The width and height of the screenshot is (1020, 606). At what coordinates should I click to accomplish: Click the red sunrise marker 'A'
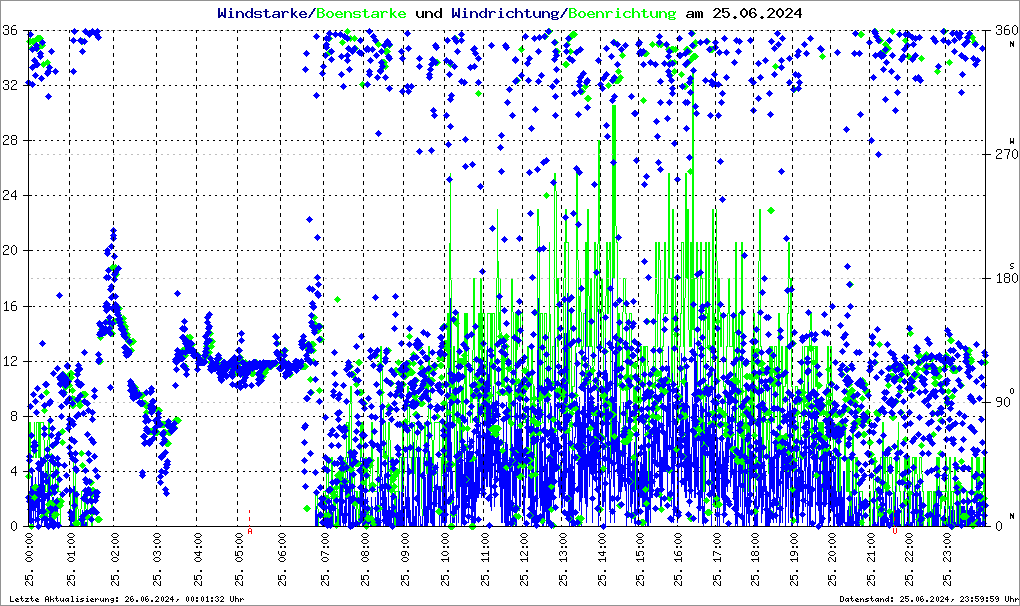click(250, 531)
